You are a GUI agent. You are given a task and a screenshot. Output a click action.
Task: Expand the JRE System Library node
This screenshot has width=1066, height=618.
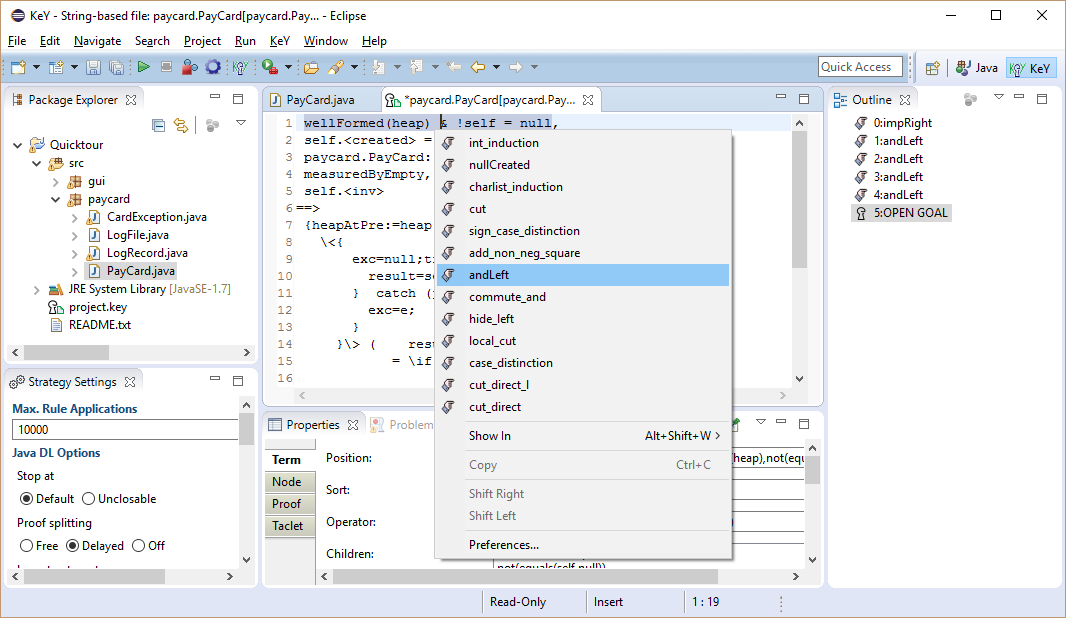tap(37, 290)
